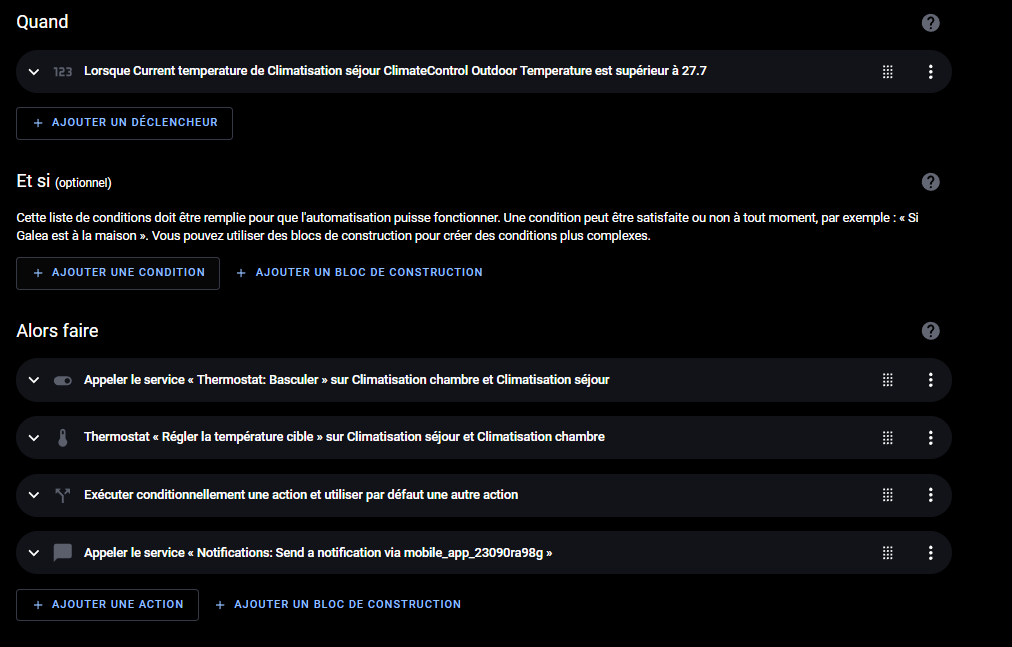The width and height of the screenshot is (1012, 647).
Task: Click the help icon next to Et si
Action: (930, 181)
